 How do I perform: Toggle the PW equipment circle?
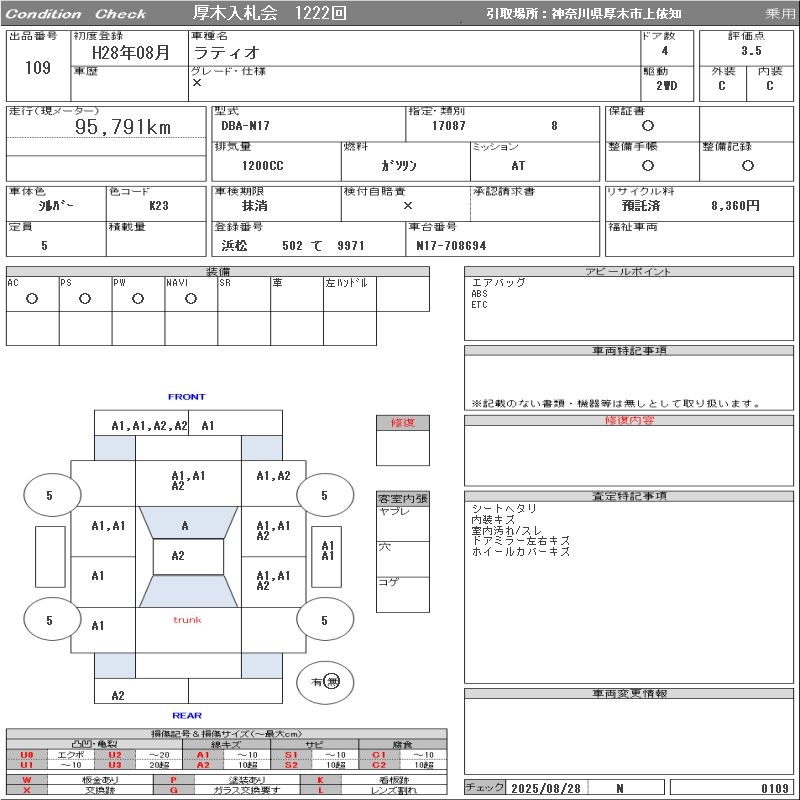coord(138,298)
